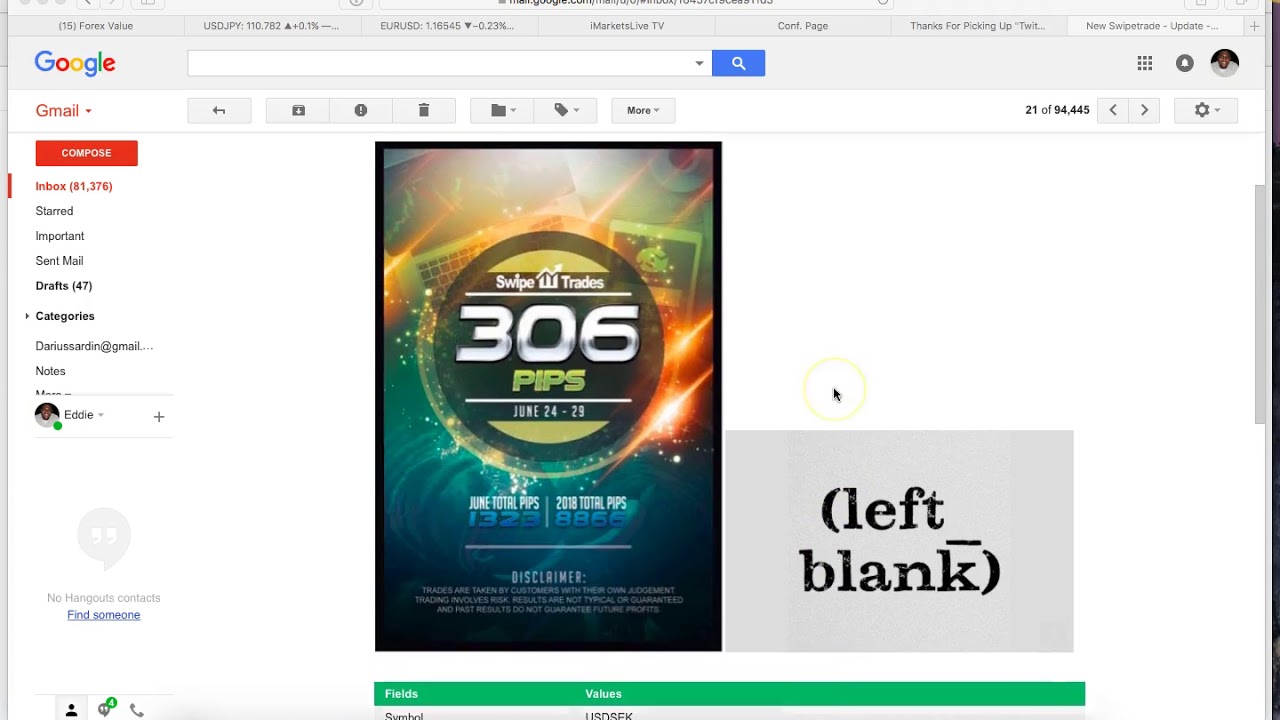1280x720 pixels.
Task: Delete this email with the trash icon
Action: pos(424,110)
